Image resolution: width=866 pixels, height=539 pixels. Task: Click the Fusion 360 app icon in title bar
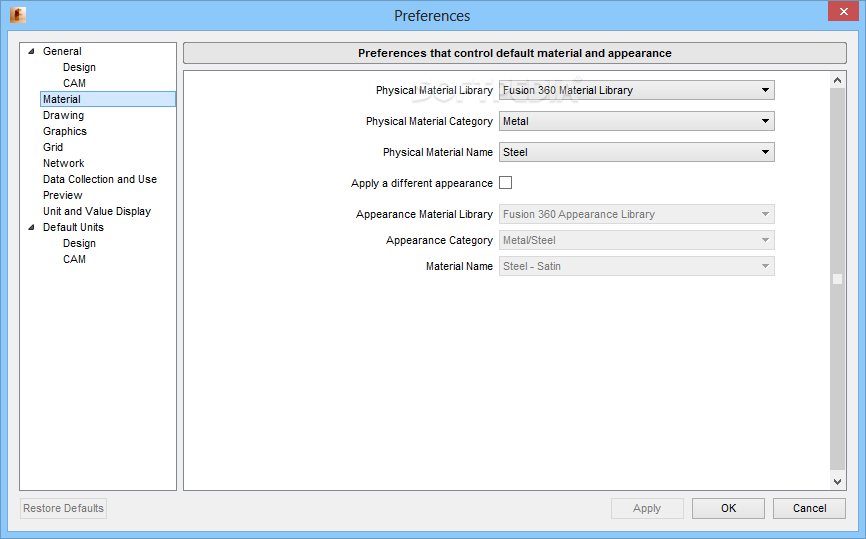click(18, 15)
